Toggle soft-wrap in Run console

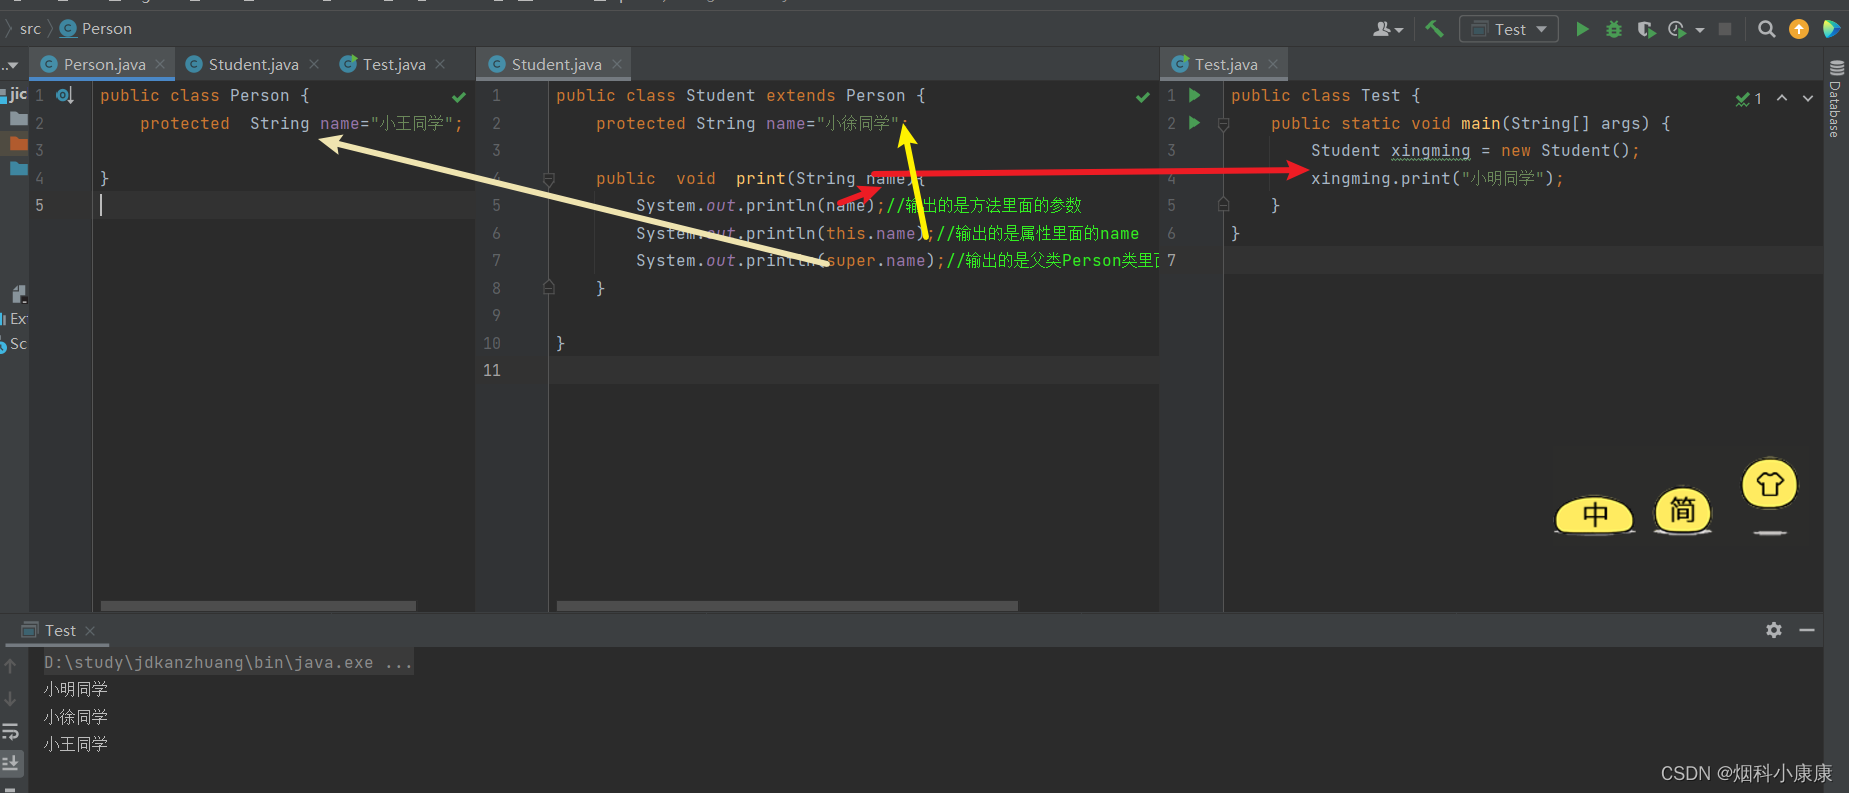tap(10, 731)
